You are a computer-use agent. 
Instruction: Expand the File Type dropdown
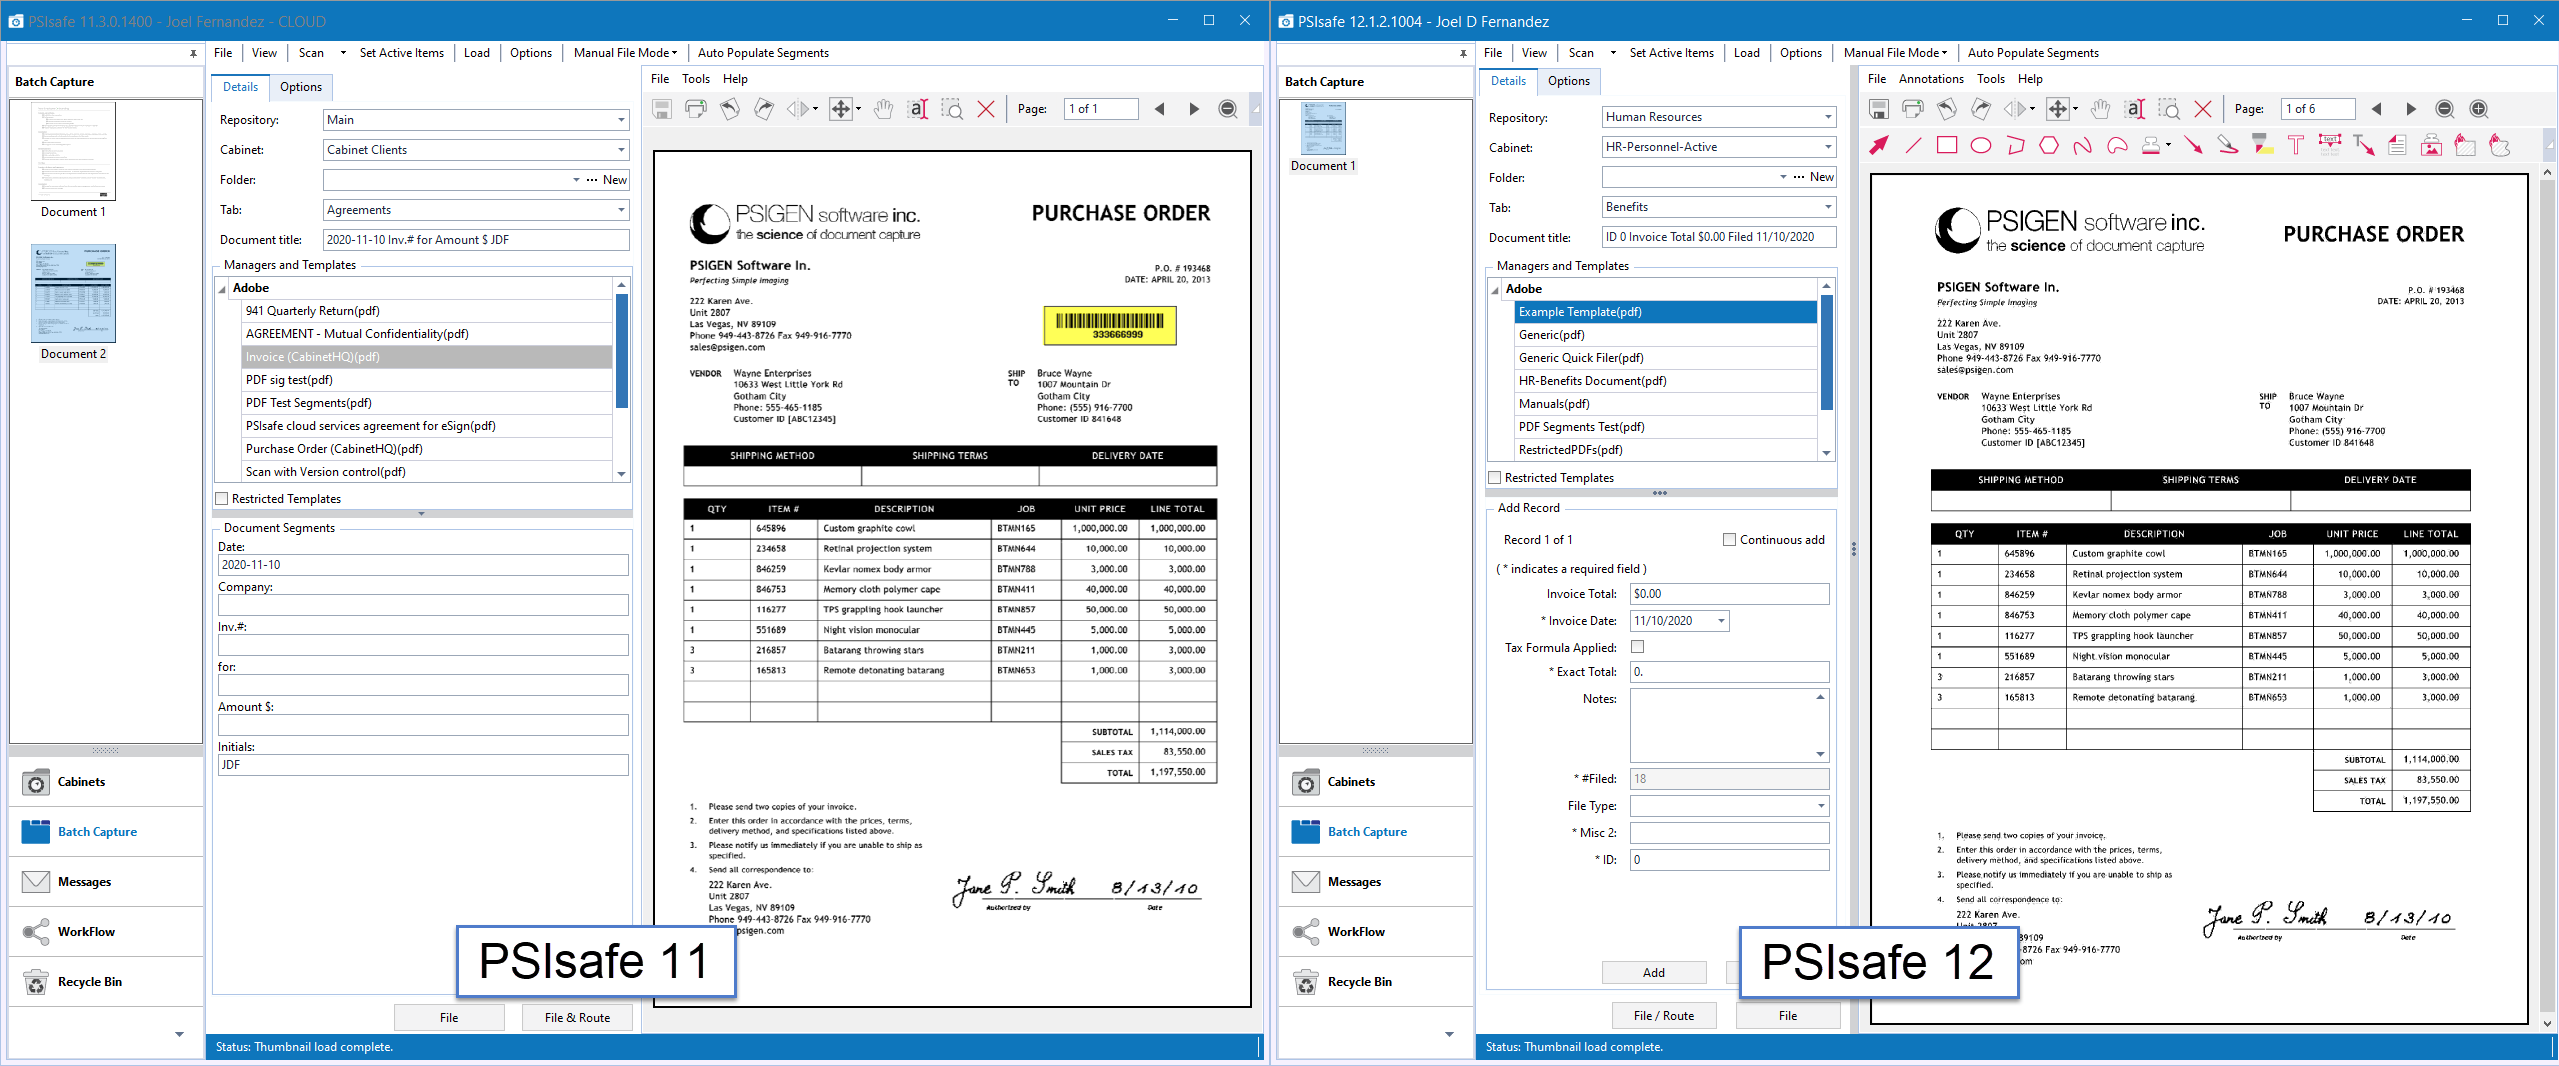pos(1820,806)
